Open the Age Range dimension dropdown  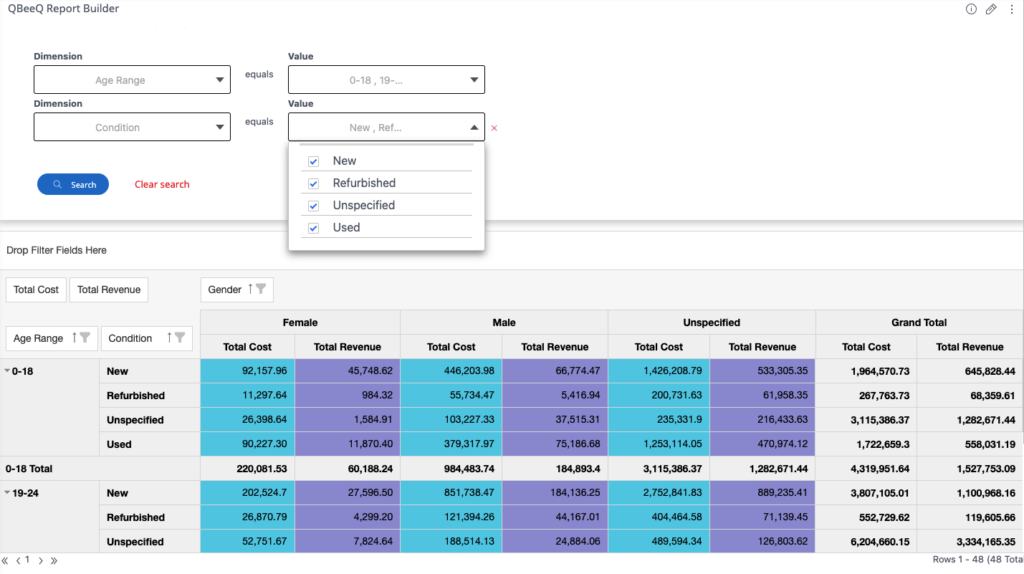[132, 80]
